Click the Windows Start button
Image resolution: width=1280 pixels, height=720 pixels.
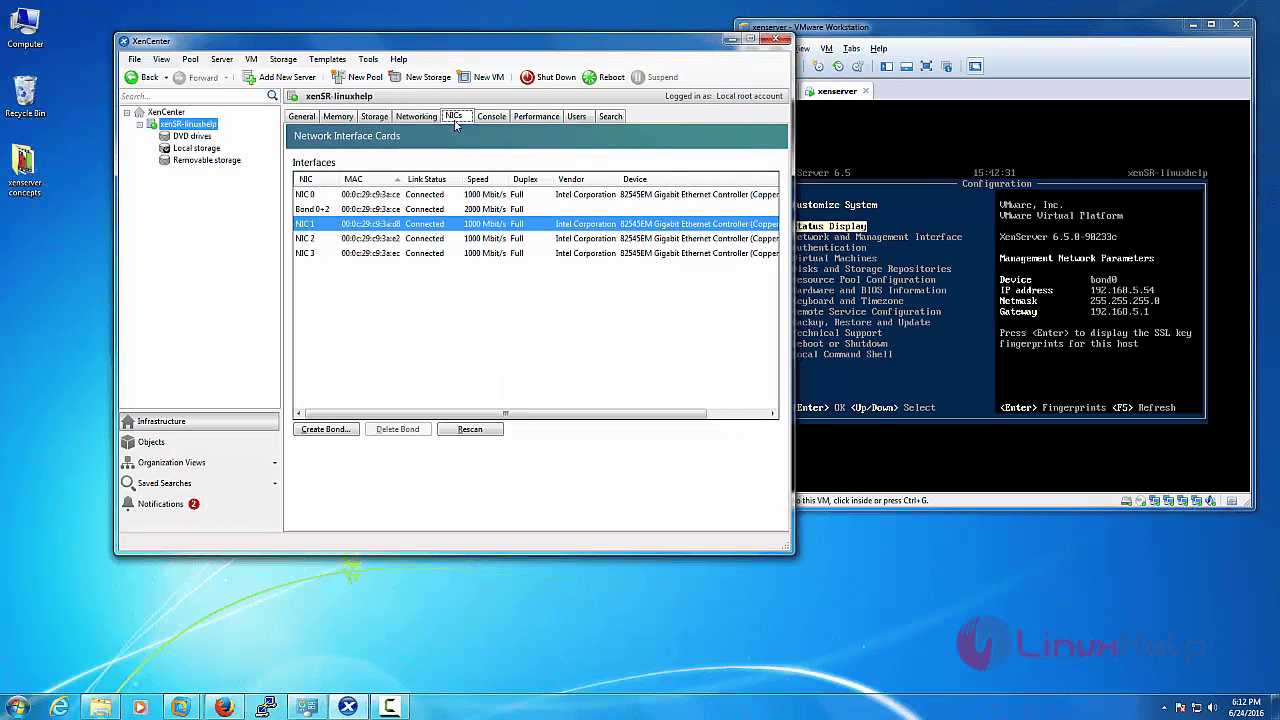click(20, 707)
